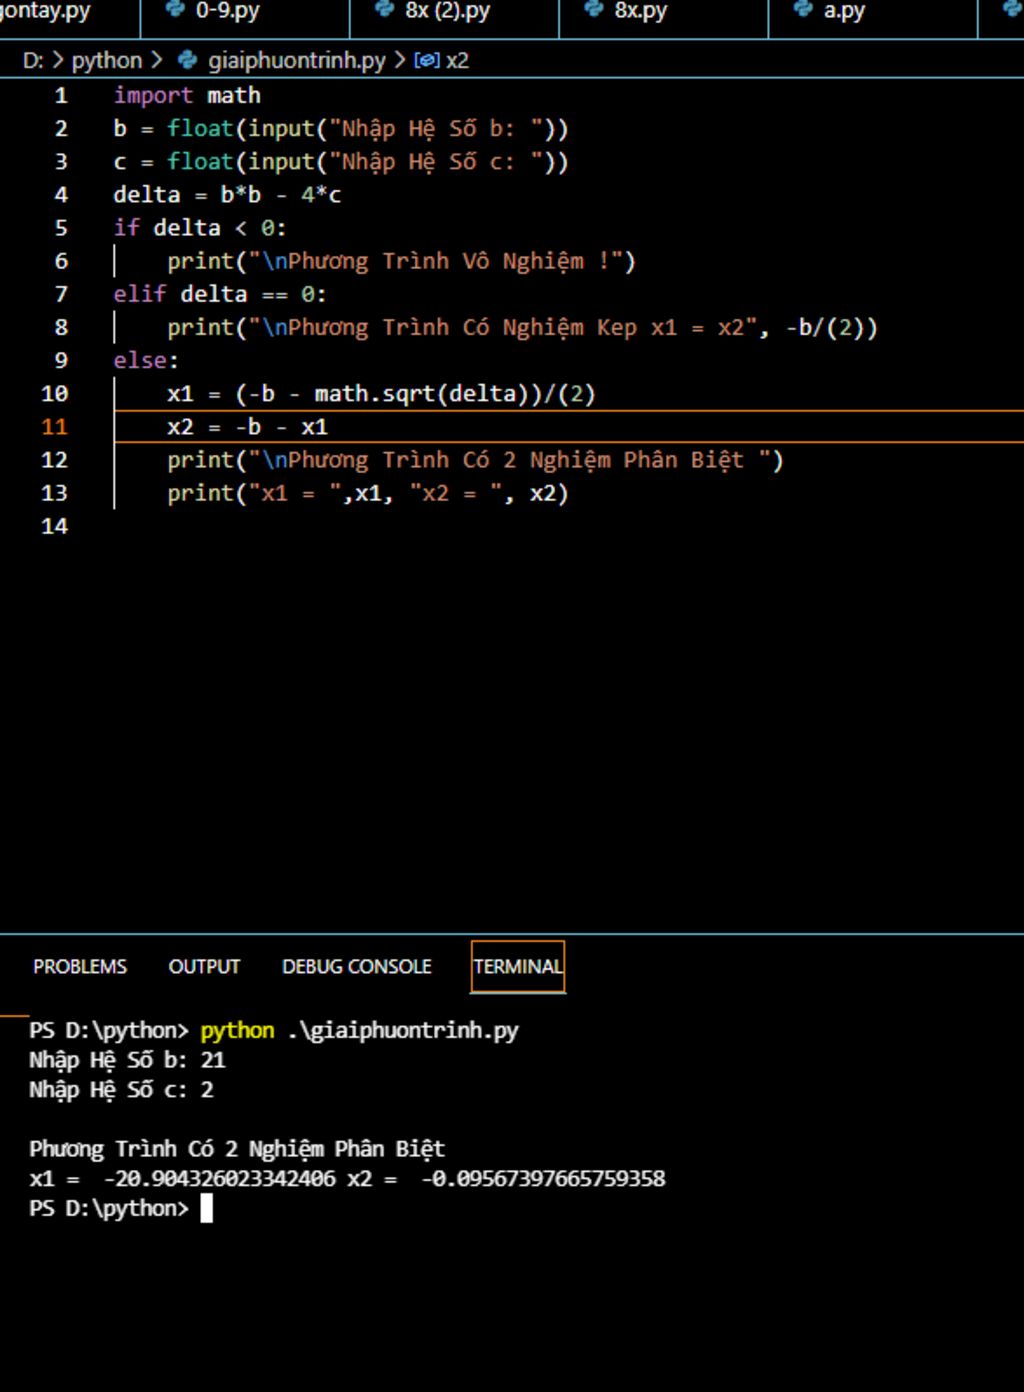Click line number 1 in gutter
Image resolution: width=1024 pixels, height=1392 pixels.
[x=61, y=96]
